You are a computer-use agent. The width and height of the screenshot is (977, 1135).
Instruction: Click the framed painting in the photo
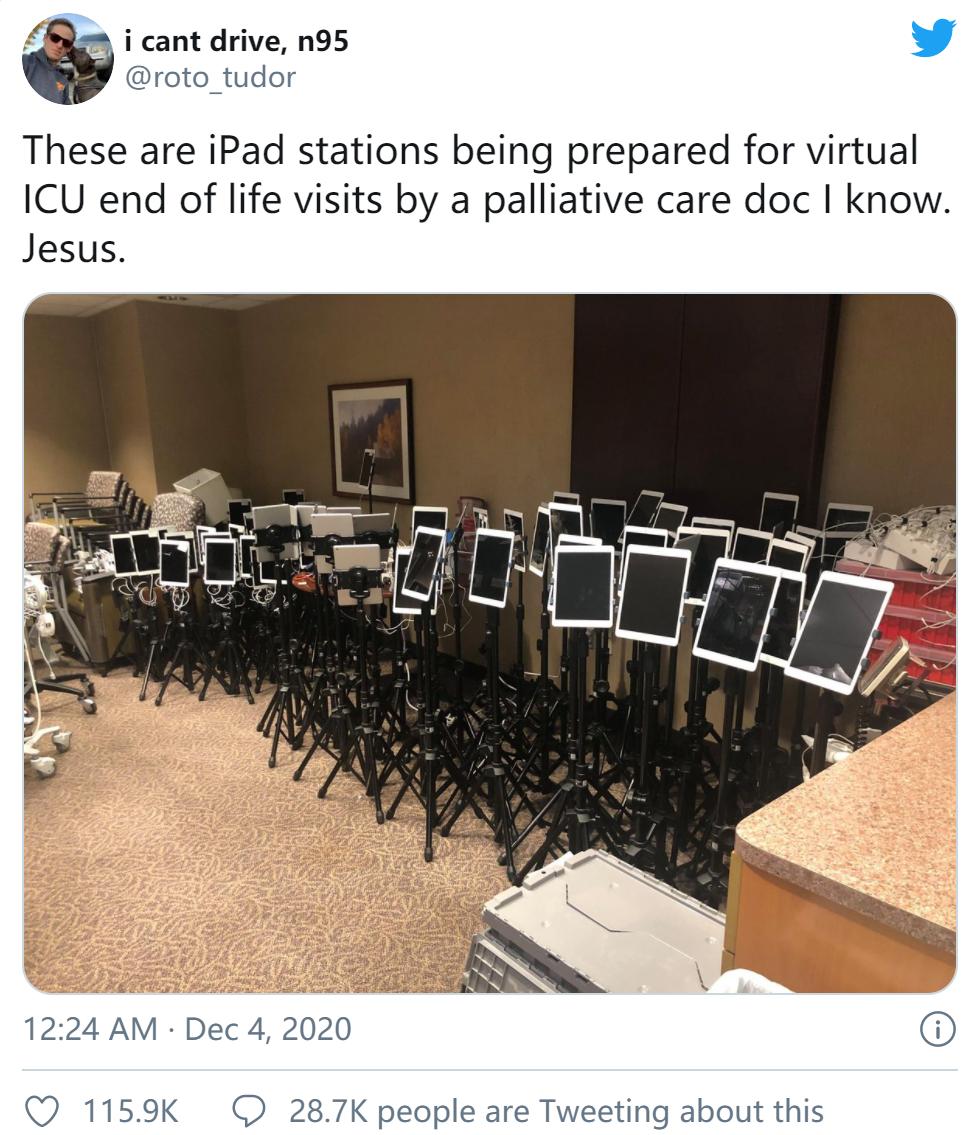click(x=371, y=440)
